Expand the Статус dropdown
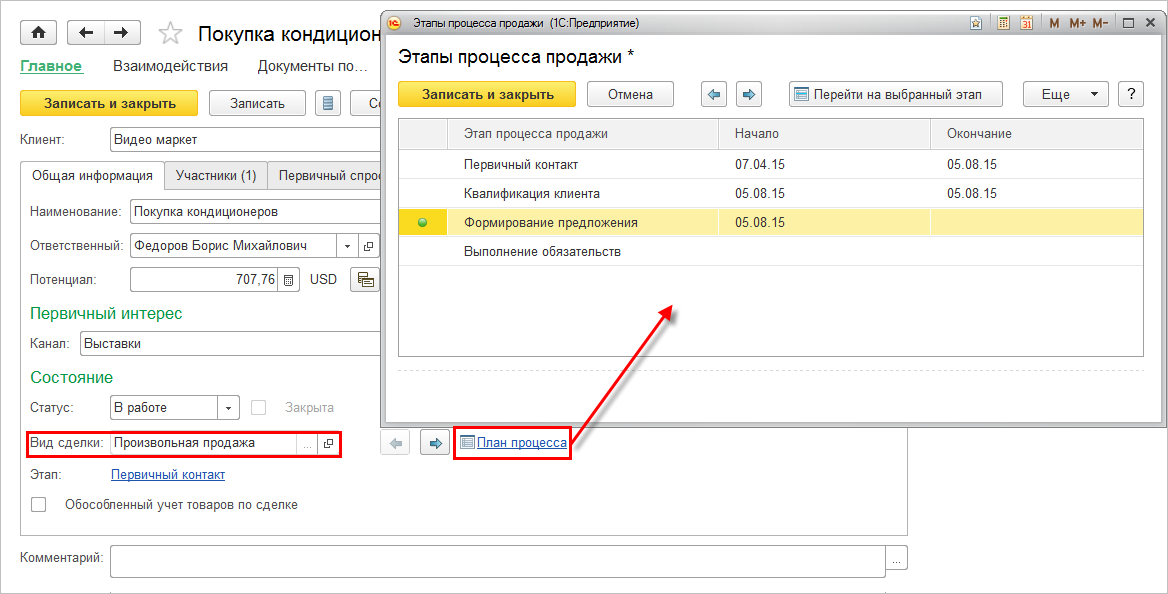The width and height of the screenshot is (1168, 594). pos(229,408)
